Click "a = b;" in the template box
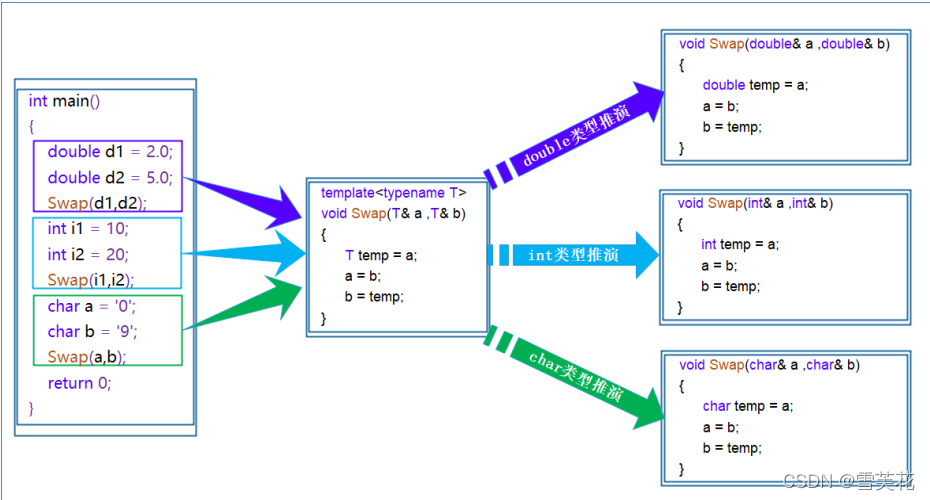The height and width of the screenshot is (500, 930). tap(362, 276)
